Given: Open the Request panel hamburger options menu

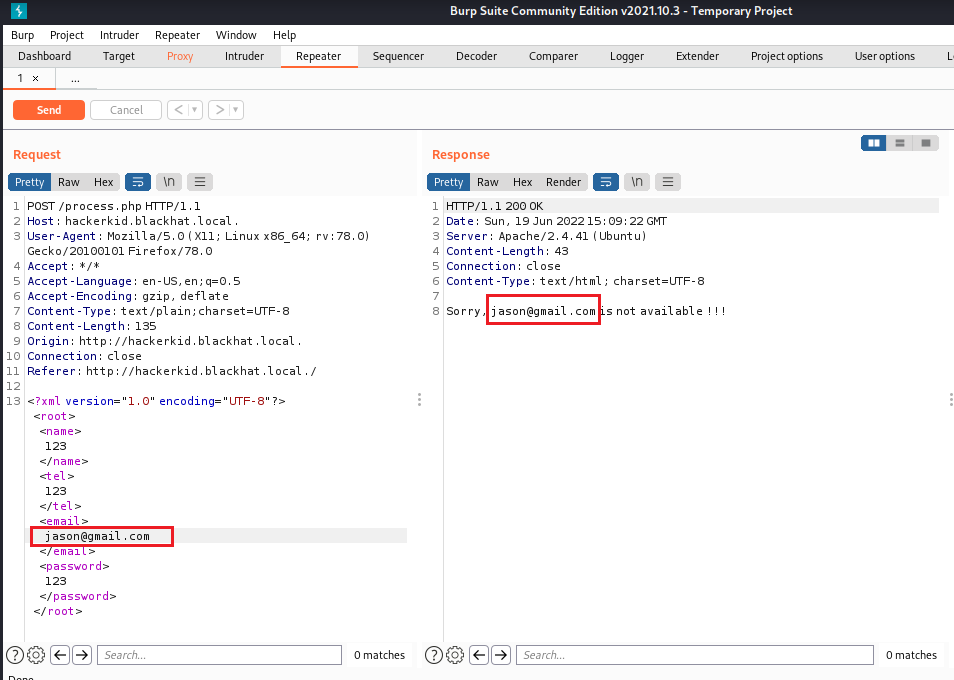Looking at the screenshot, I should (x=200, y=182).
